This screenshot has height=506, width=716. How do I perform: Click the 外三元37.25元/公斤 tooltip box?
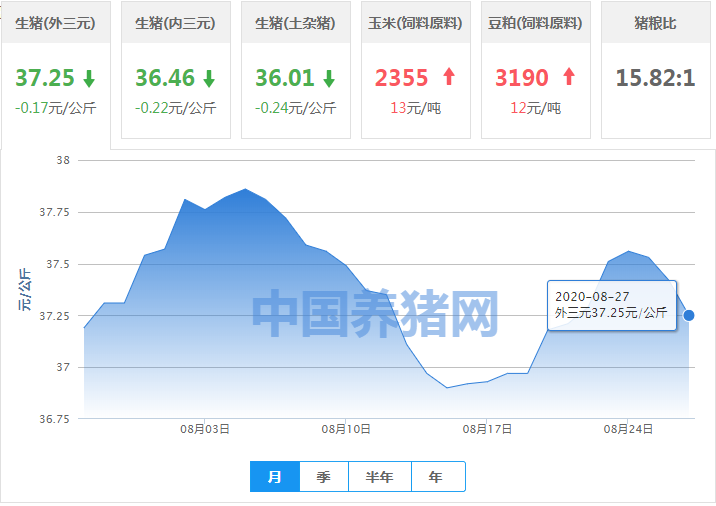(611, 305)
